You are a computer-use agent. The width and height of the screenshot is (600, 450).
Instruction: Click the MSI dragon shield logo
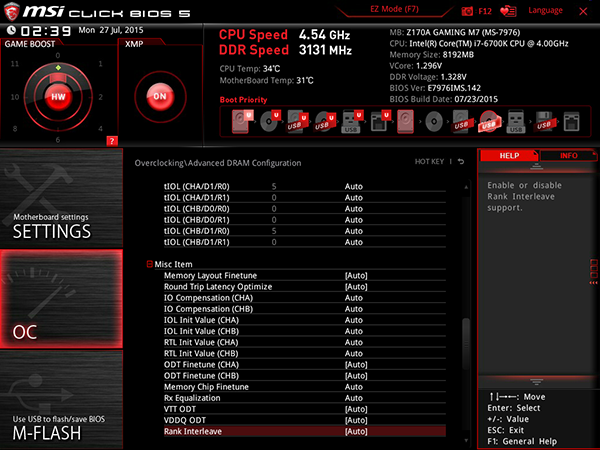click(x=11, y=11)
